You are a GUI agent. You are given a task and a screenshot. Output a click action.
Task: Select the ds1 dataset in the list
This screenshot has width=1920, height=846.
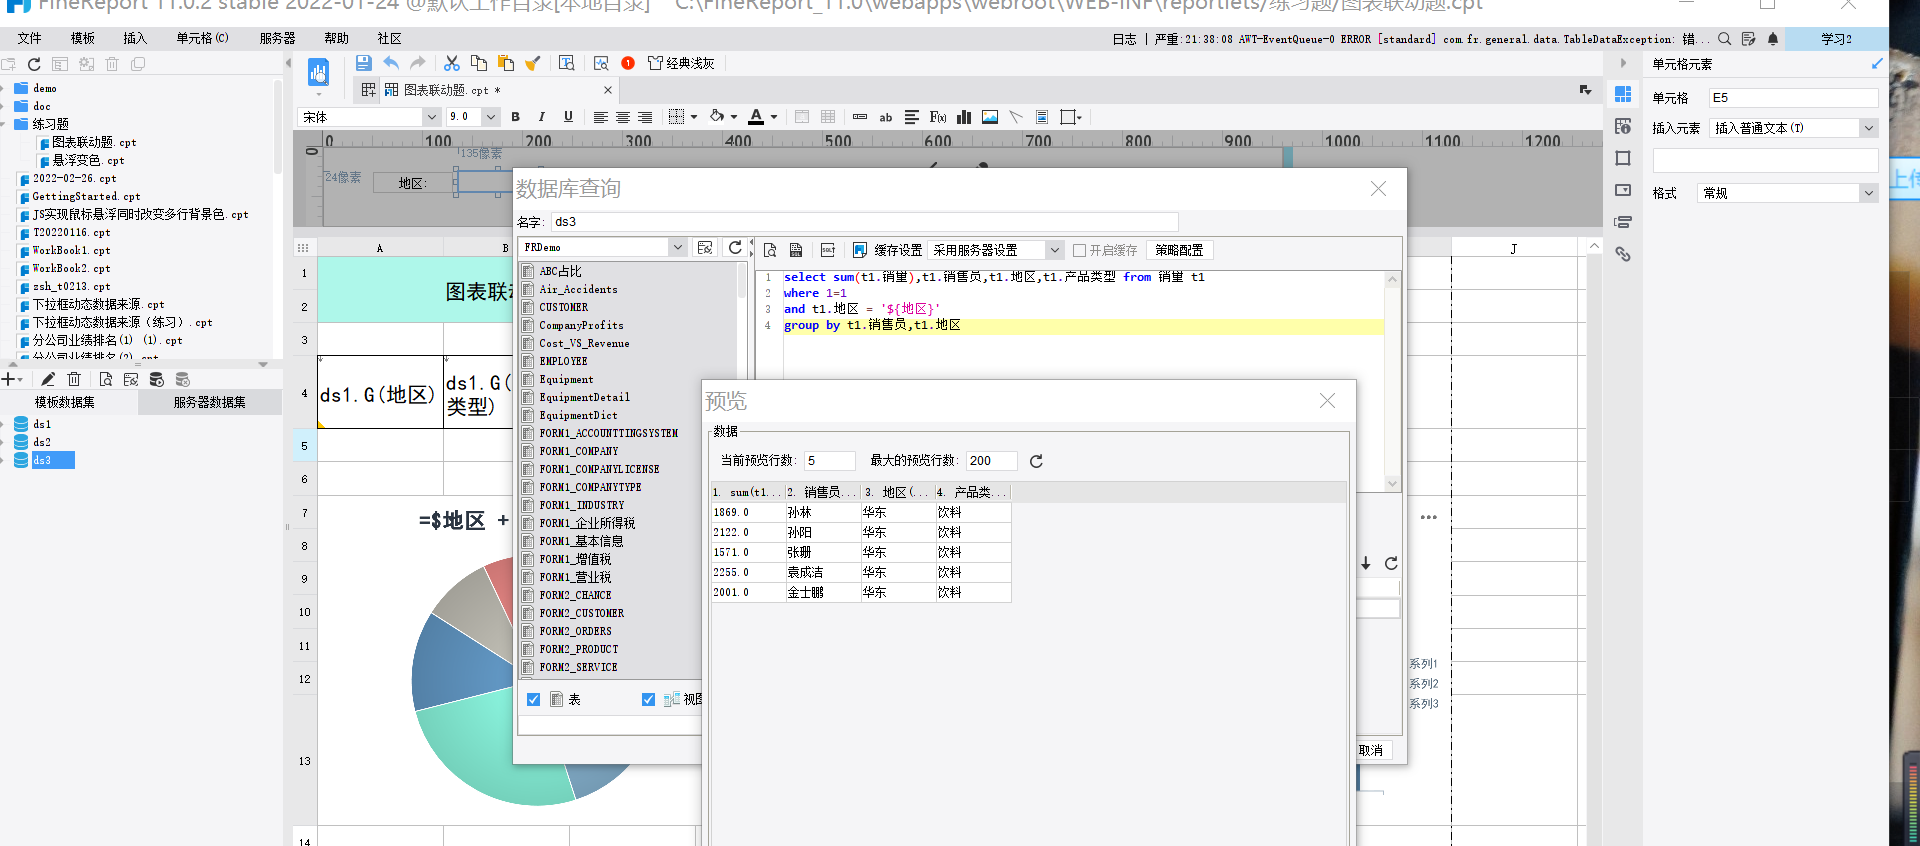point(42,424)
